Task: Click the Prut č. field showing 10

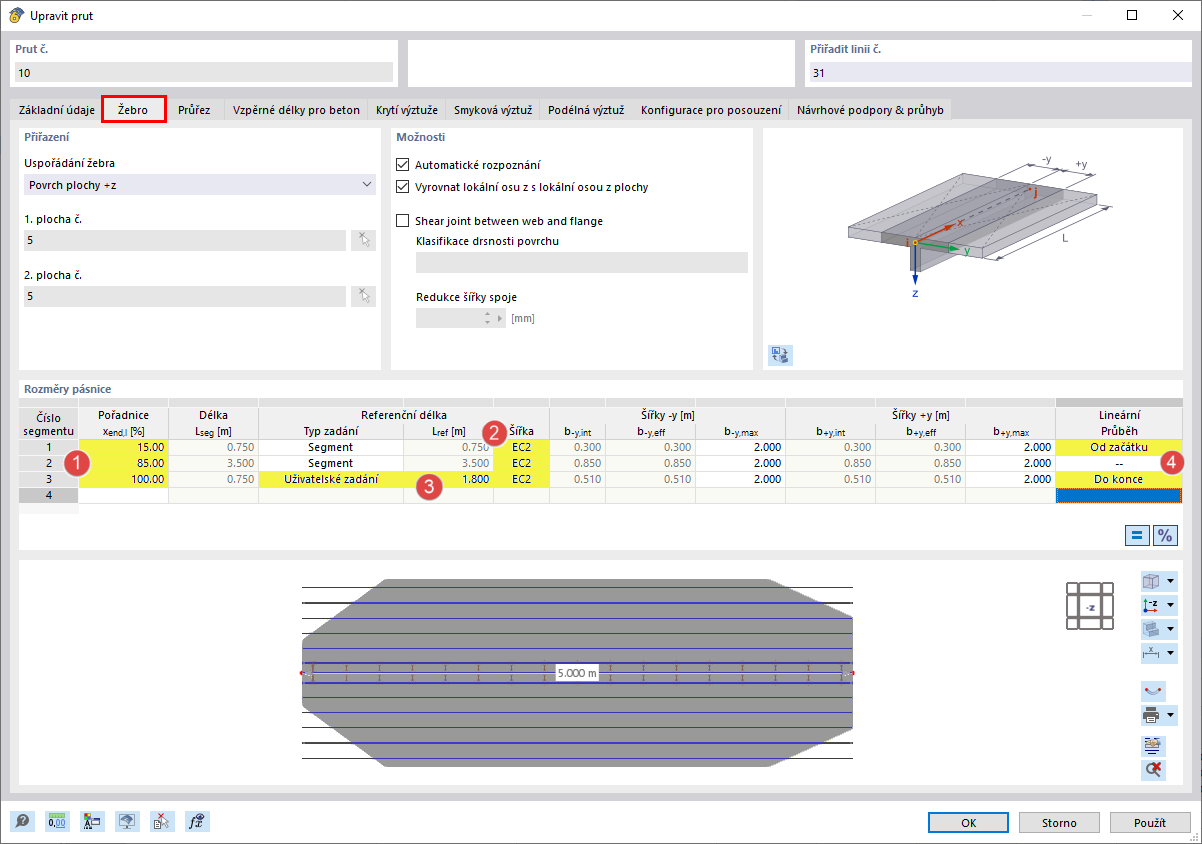Action: tap(203, 72)
